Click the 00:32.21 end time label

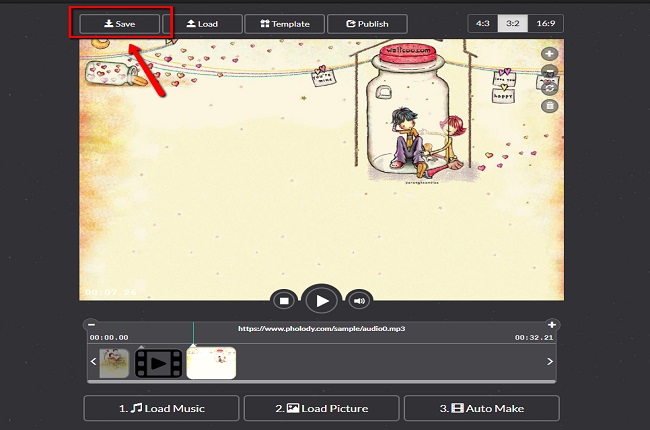coord(534,338)
